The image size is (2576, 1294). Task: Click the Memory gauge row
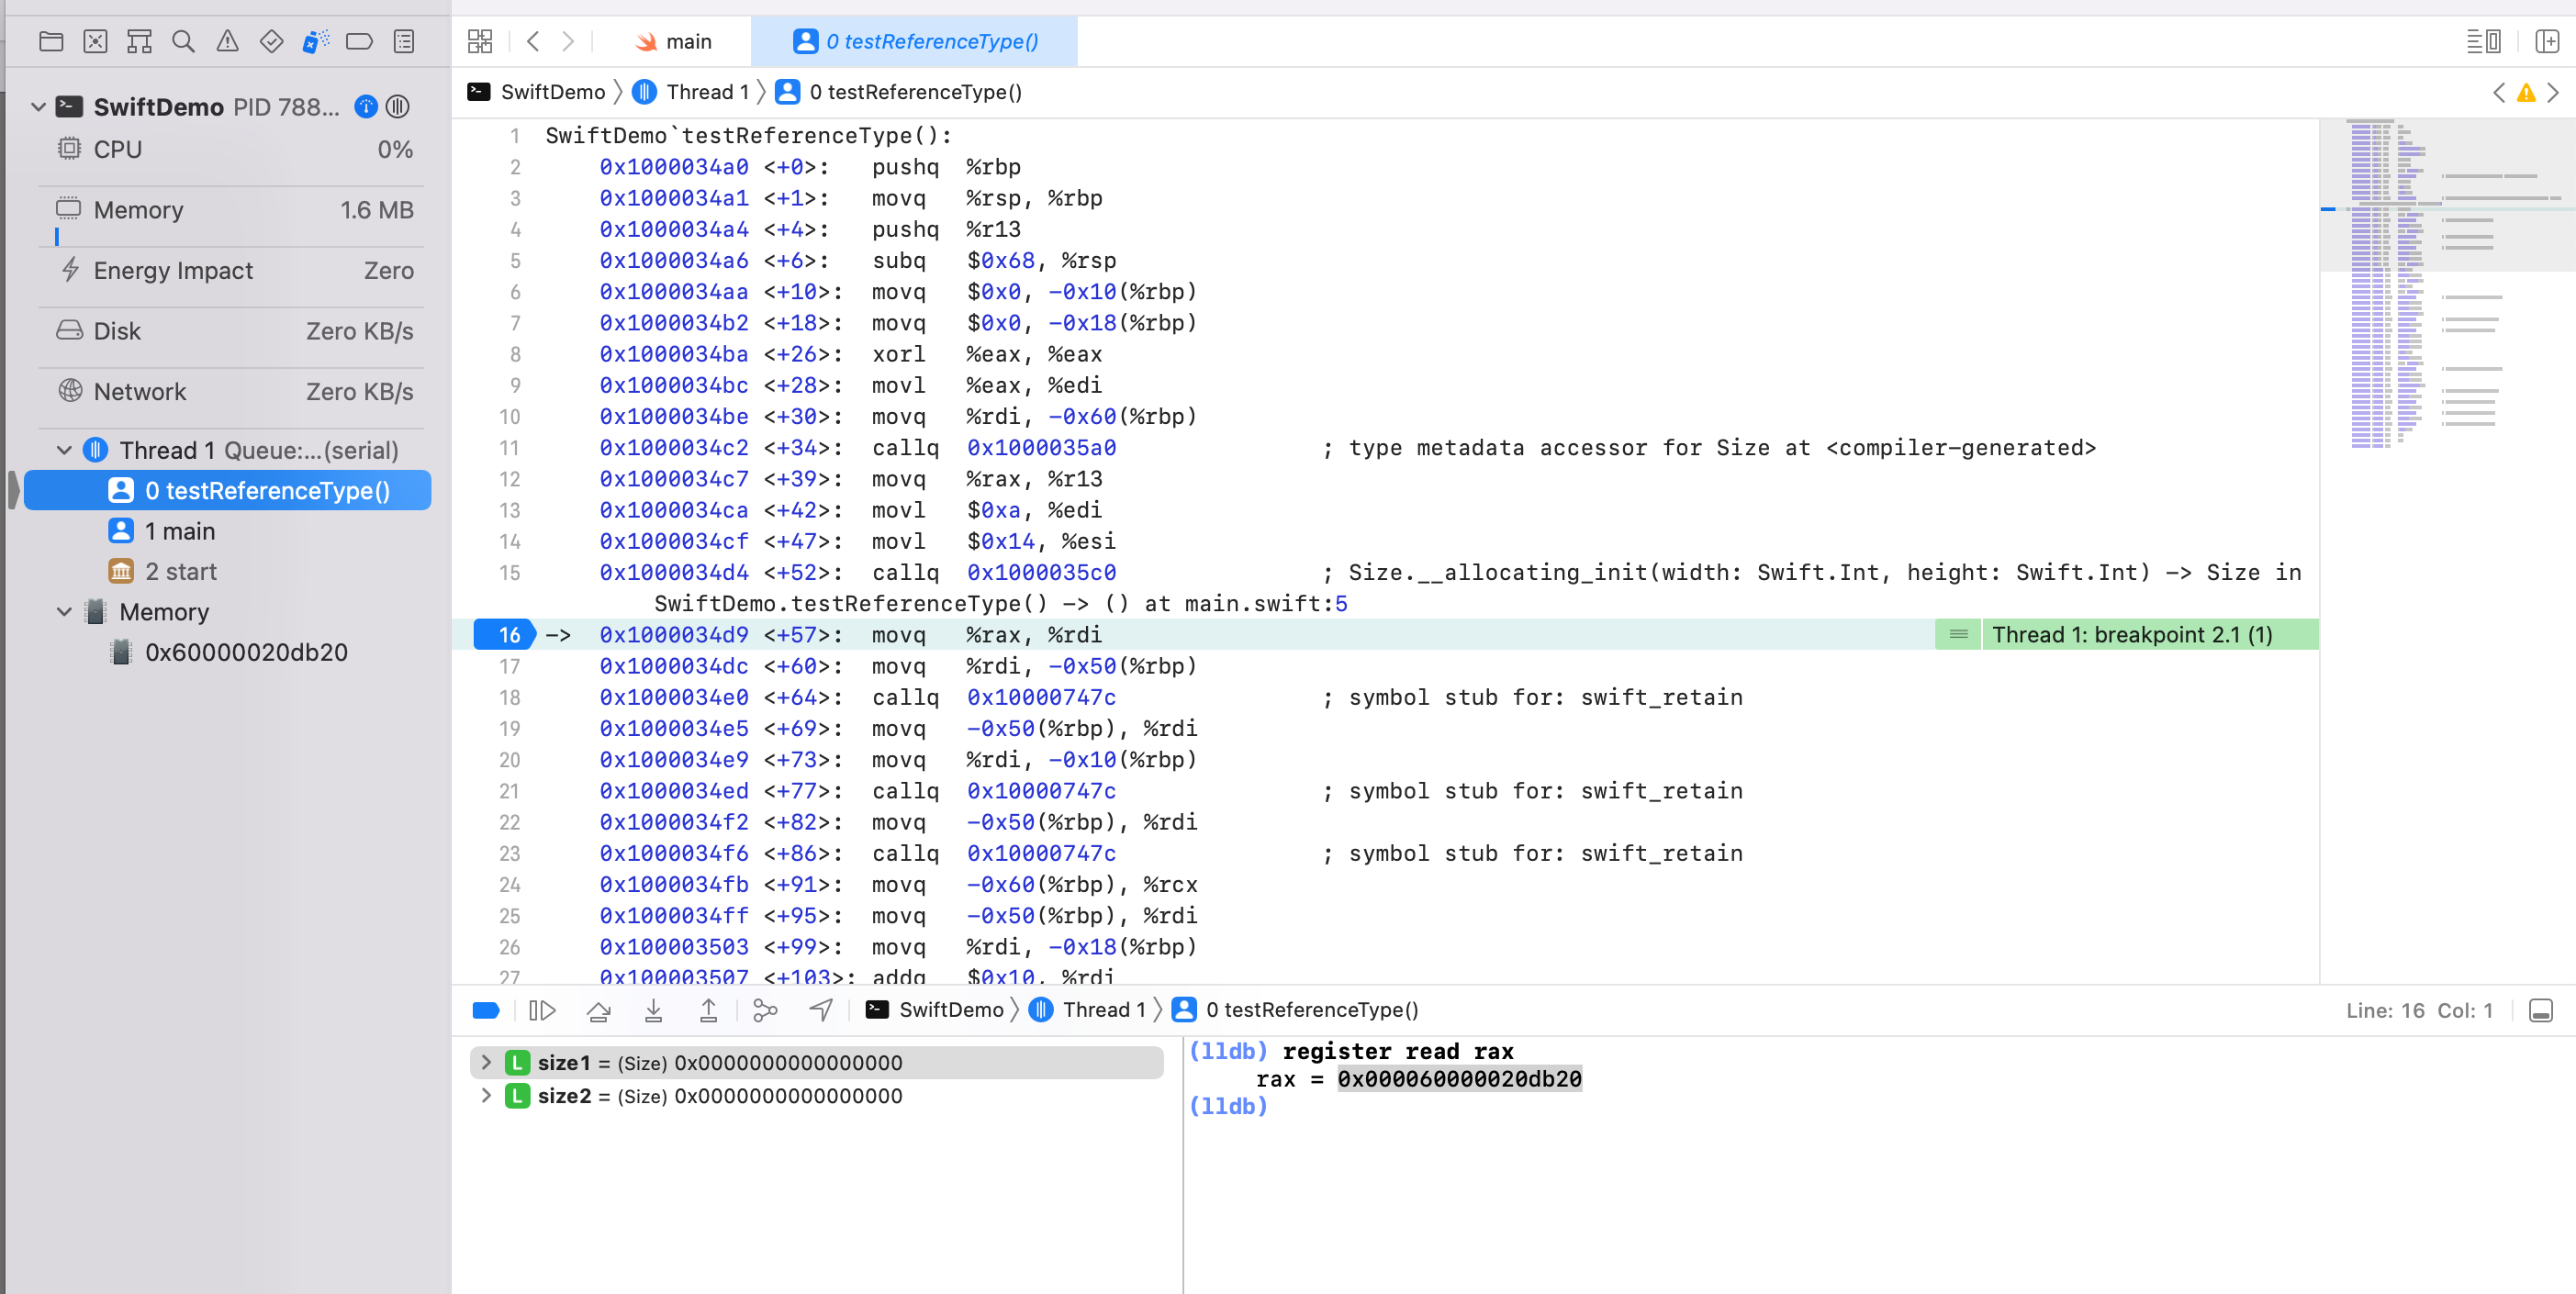point(231,210)
